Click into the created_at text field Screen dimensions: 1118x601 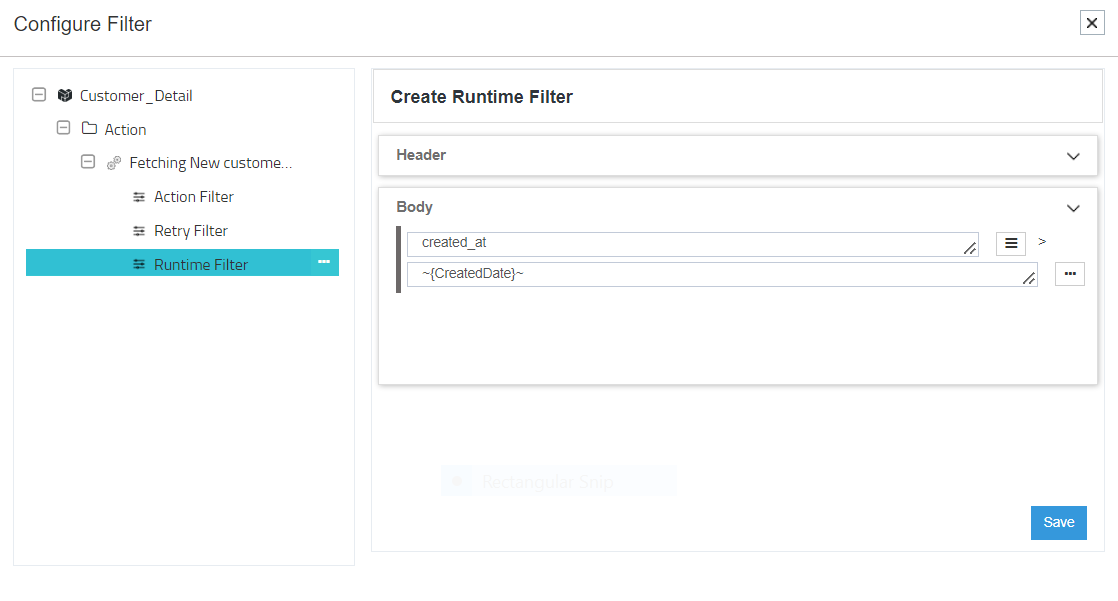point(690,244)
